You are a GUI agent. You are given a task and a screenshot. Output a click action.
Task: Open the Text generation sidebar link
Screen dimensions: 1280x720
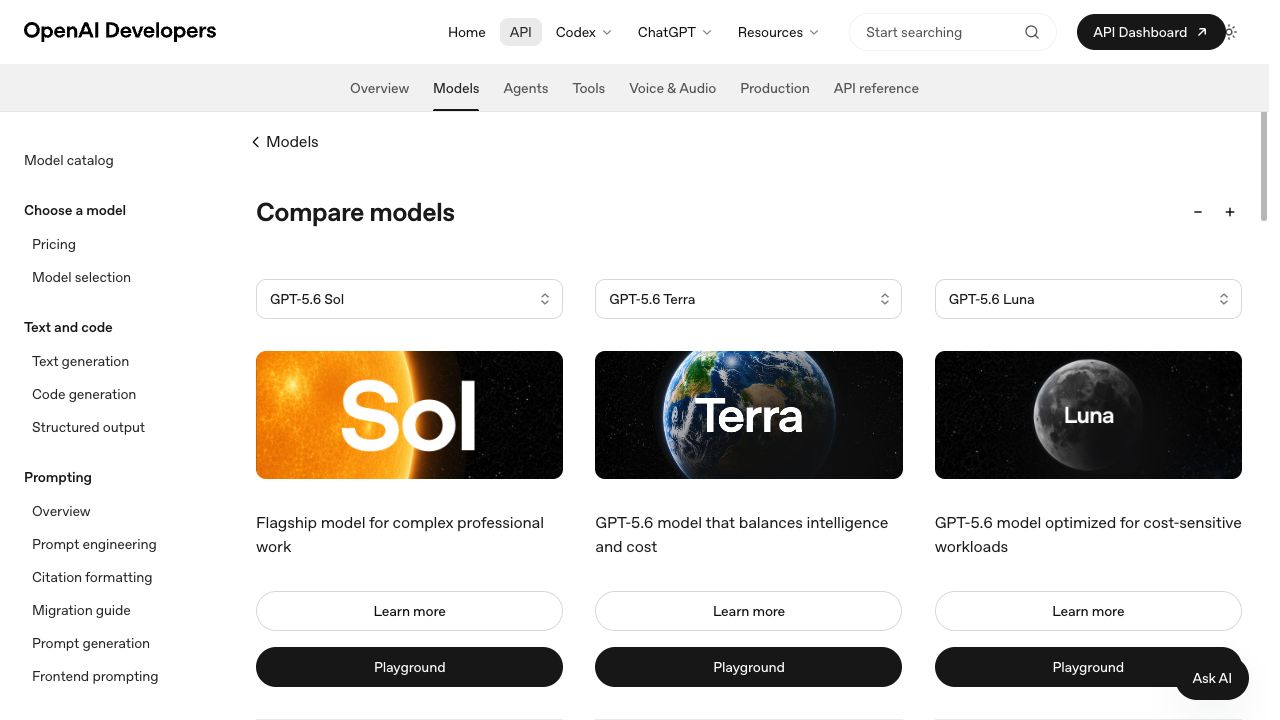pos(80,361)
